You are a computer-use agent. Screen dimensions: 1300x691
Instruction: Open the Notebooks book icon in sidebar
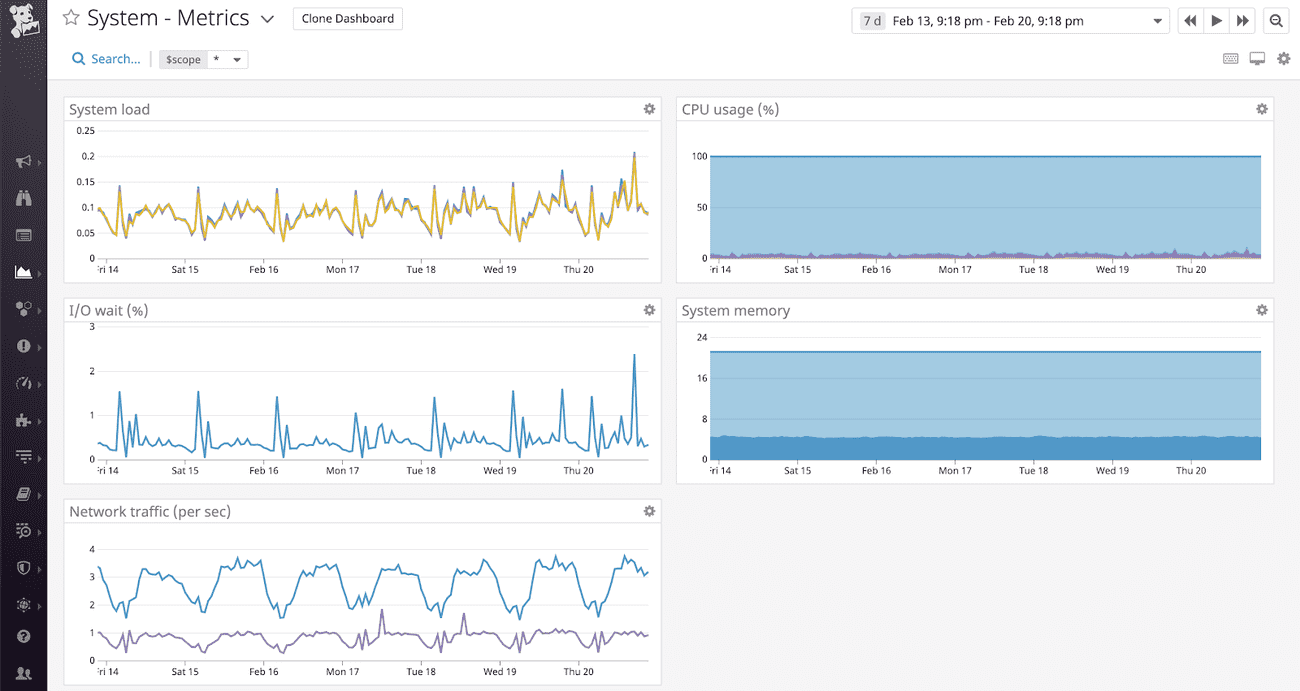(x=24, y=494)
